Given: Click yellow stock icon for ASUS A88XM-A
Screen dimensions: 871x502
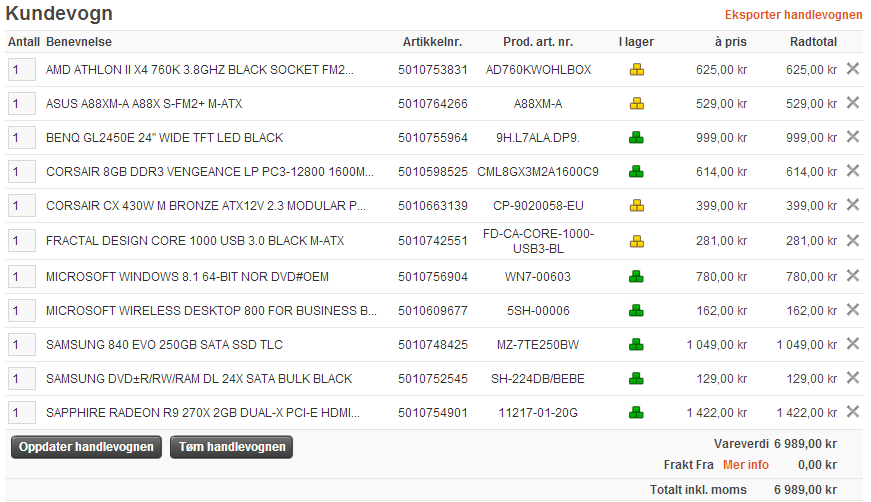Looking at the screenshot, I should click(637, 104).
